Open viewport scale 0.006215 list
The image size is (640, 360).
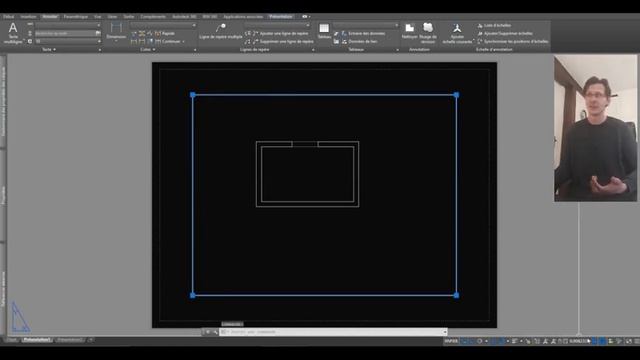click(579, 341)
